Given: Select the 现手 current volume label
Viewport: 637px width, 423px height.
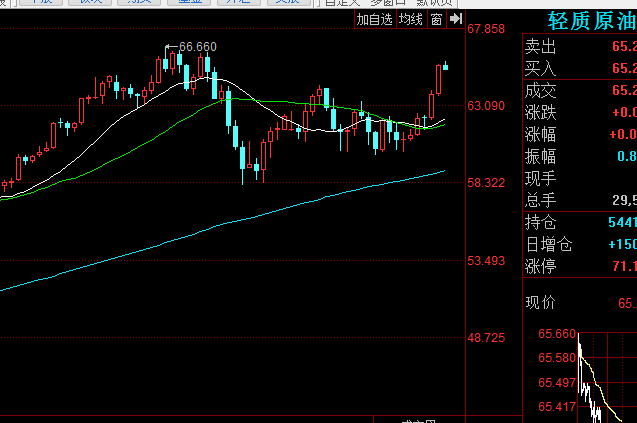Looking at the screenshot, I should [x=540, y=178].
